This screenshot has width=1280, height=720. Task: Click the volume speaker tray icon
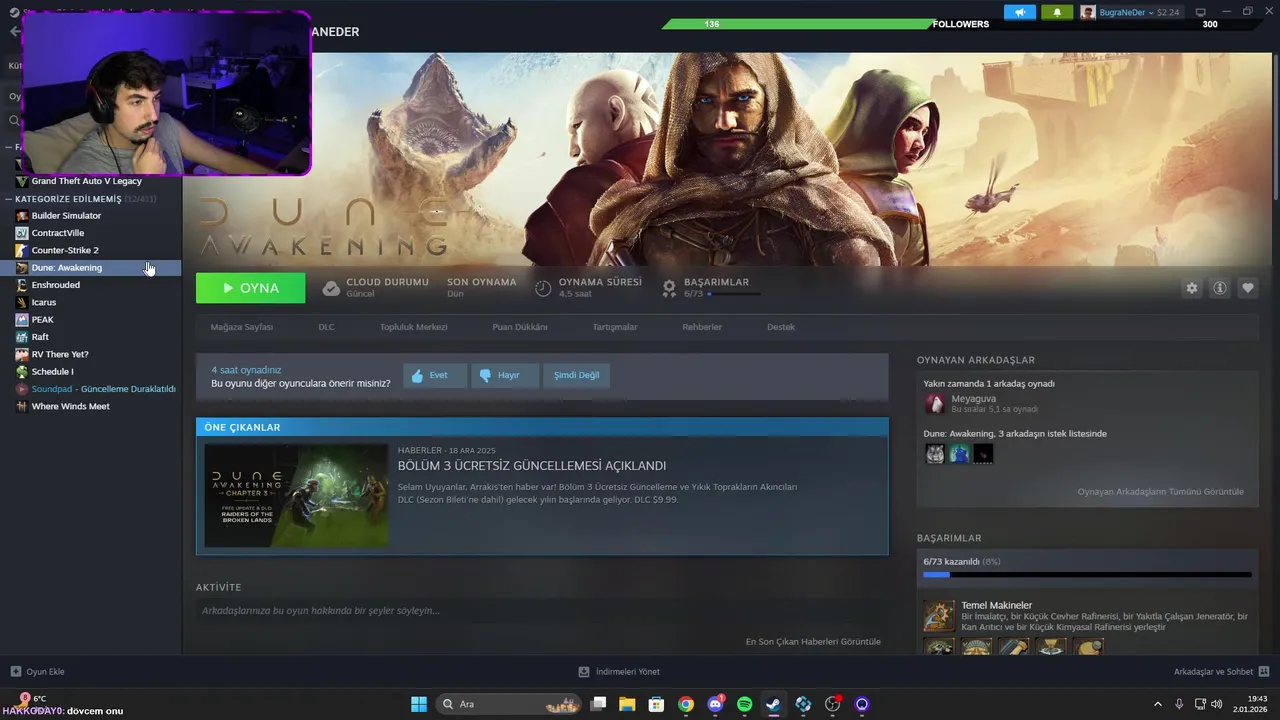(x=1218, y=704)
